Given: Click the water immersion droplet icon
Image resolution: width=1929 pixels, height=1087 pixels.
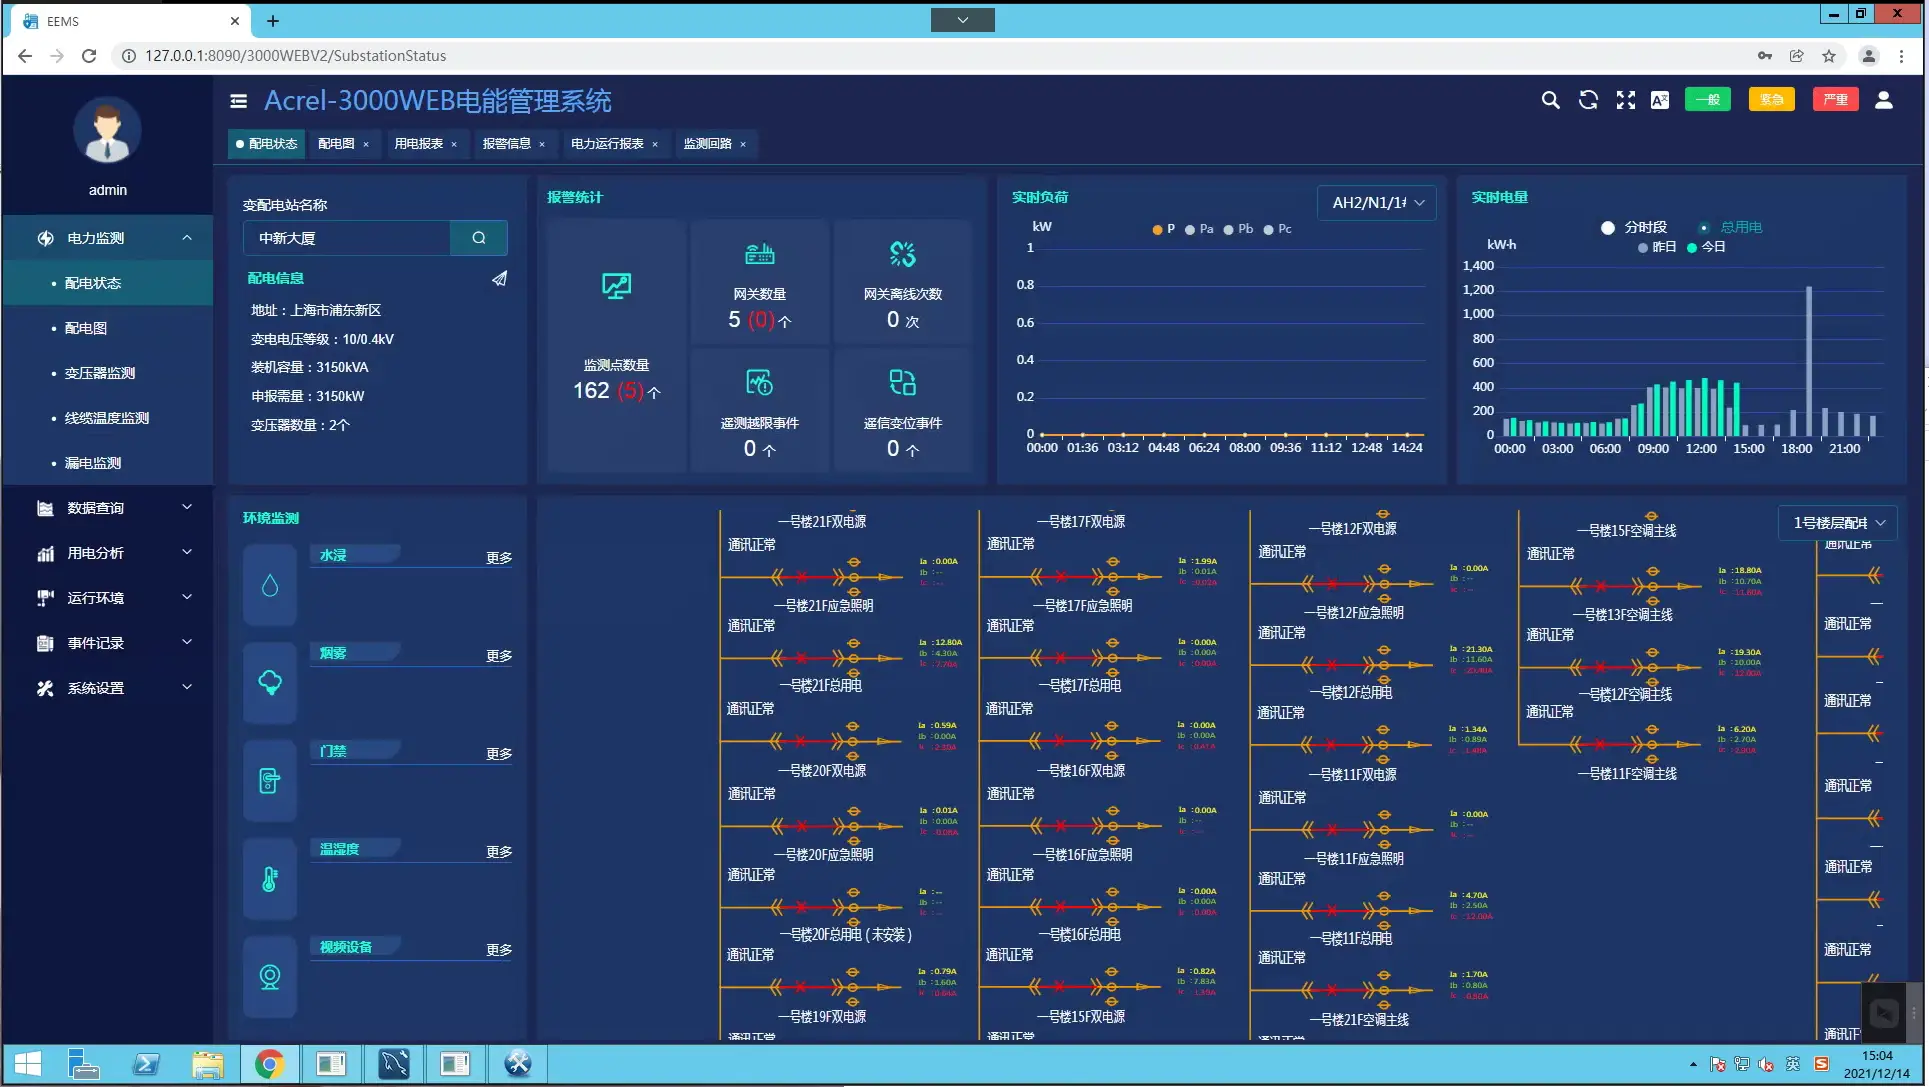Looking at the screenshot, I should pyautogui.click(x=270, y=586).
